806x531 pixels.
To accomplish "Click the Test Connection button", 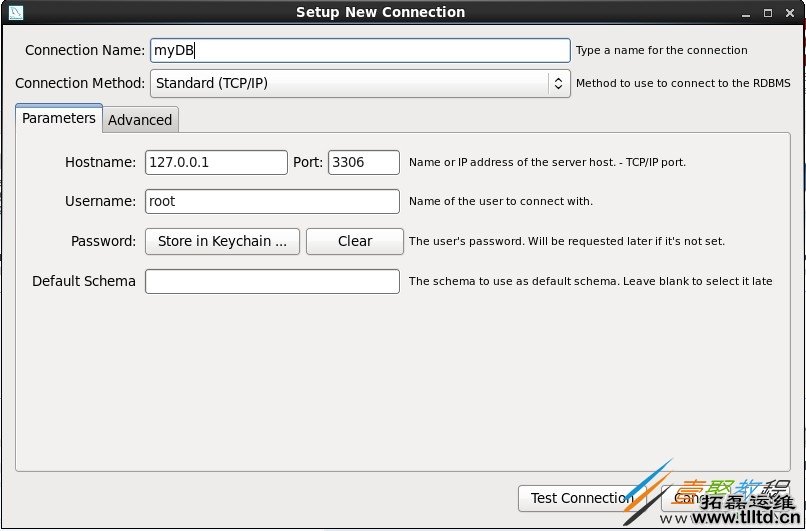I will pyautogui.click(x=582, y=498).
